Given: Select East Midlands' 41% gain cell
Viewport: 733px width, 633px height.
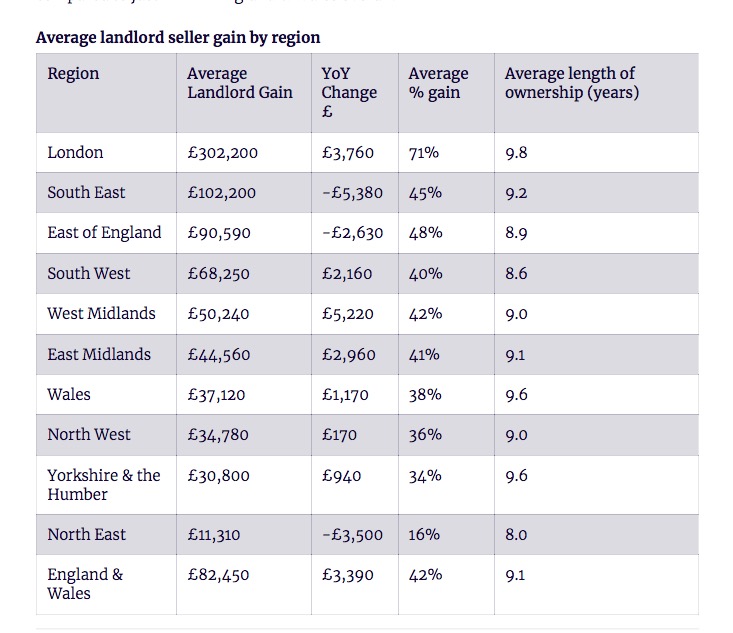Looking at the screenshot, I should pyautogui.click(x=426, y=354).
